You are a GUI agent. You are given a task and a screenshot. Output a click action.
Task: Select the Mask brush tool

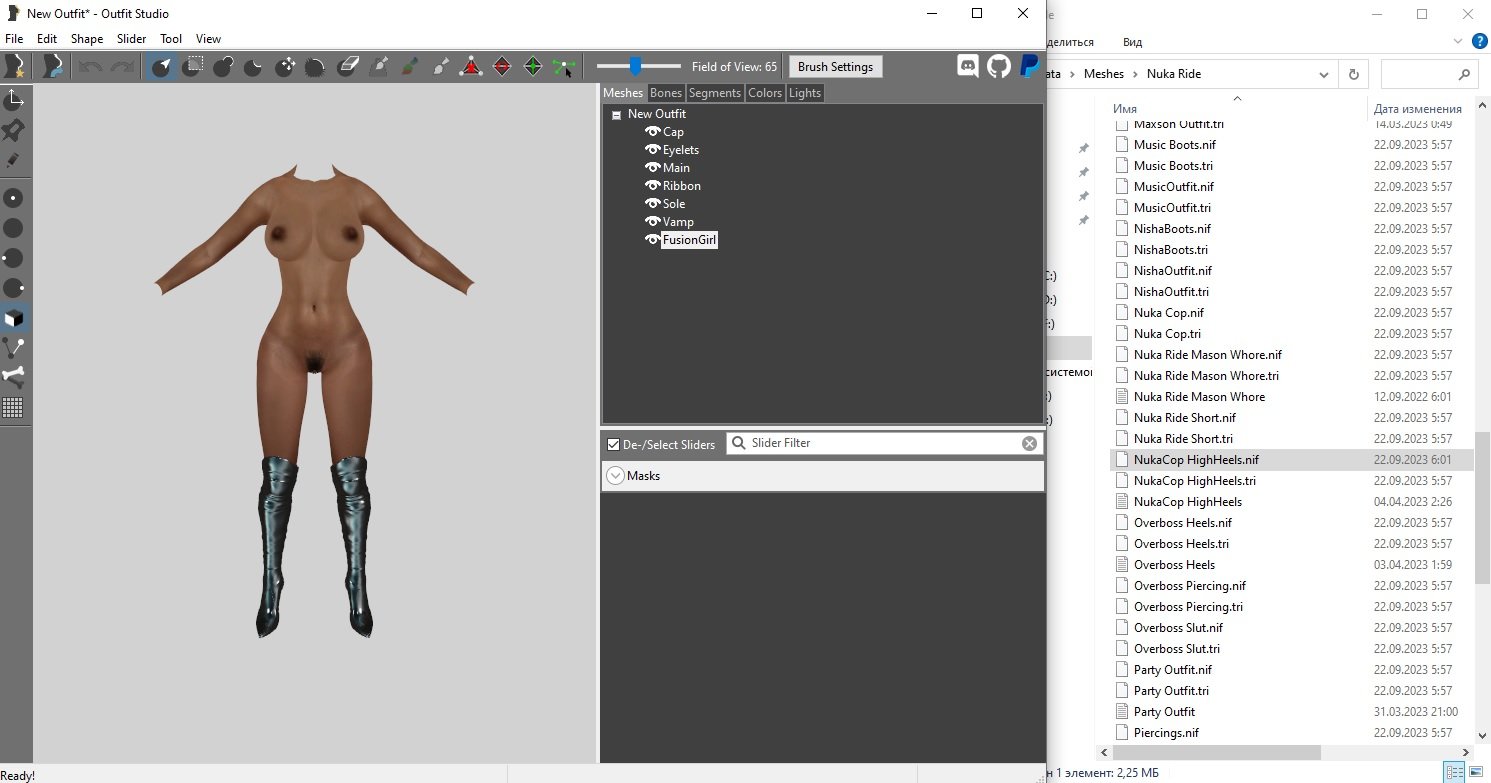(192, 67)
